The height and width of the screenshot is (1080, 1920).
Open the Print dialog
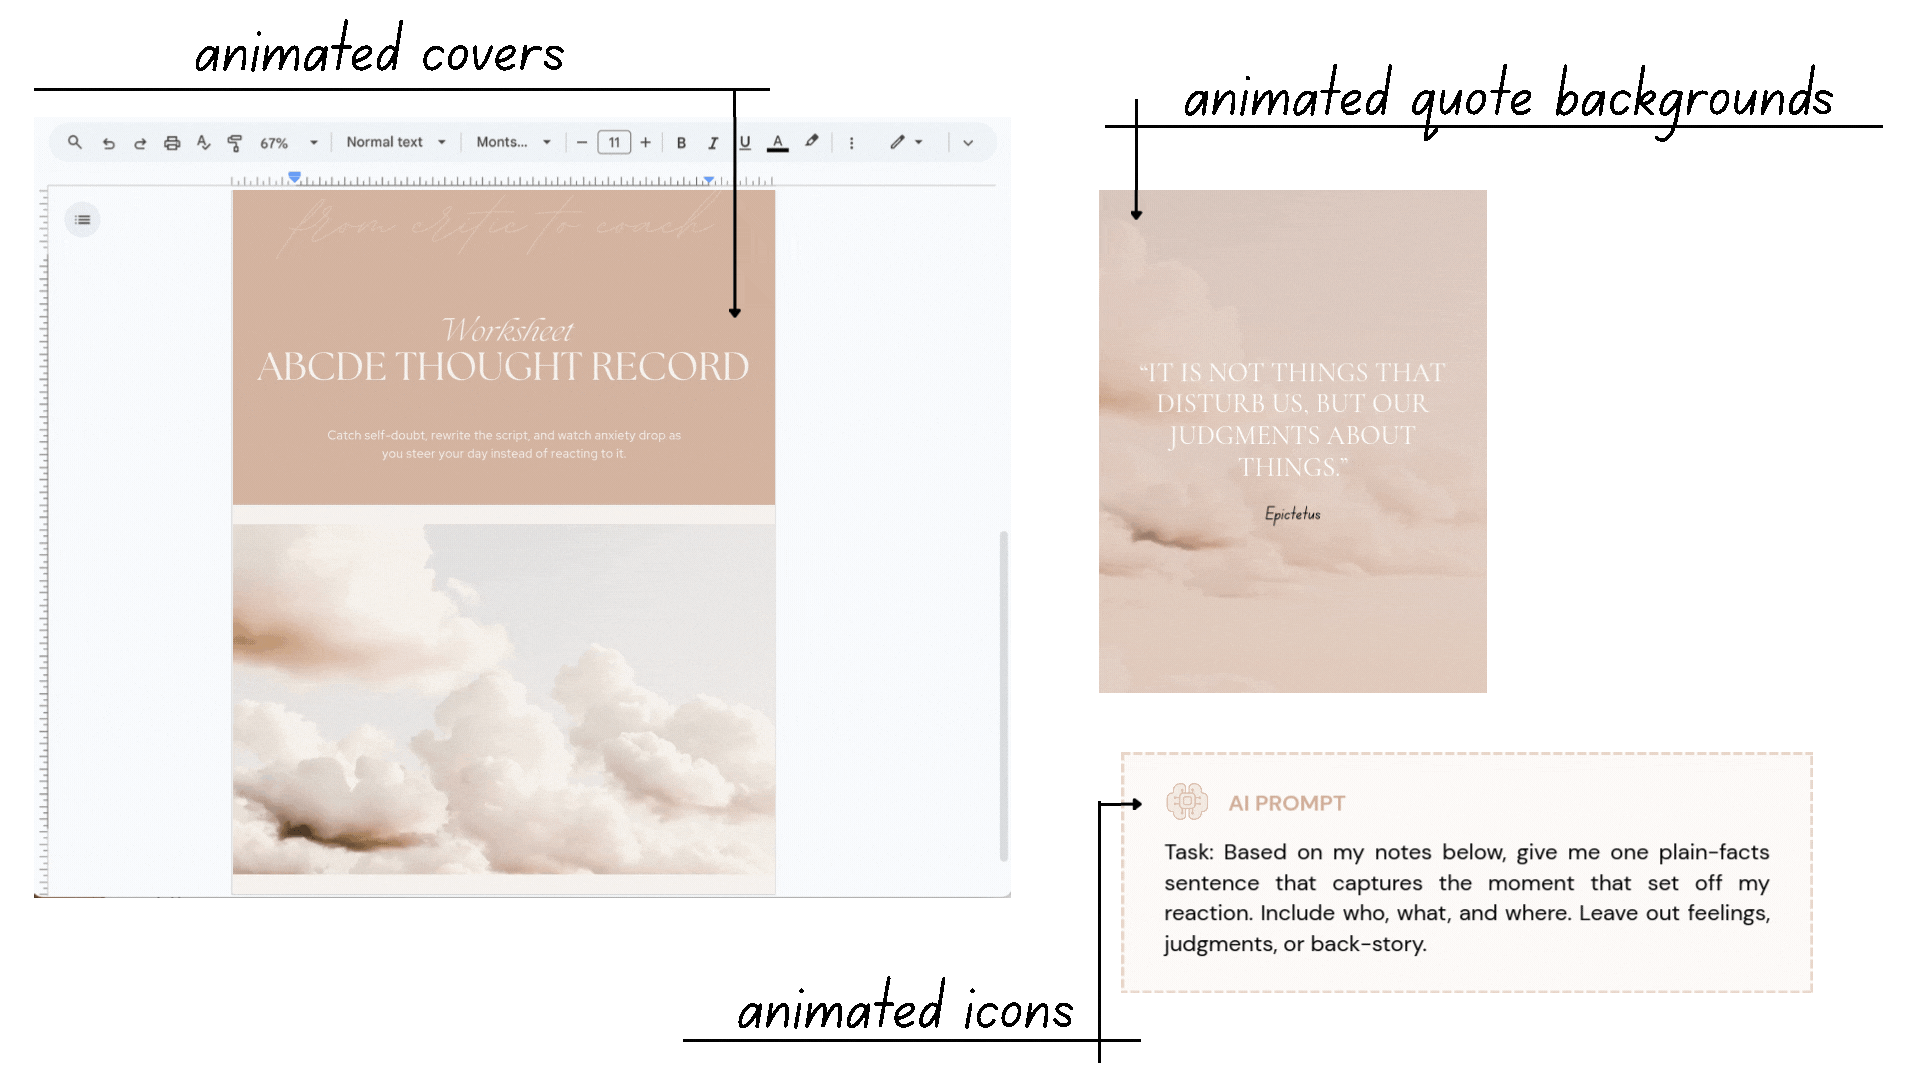(172, 142)
